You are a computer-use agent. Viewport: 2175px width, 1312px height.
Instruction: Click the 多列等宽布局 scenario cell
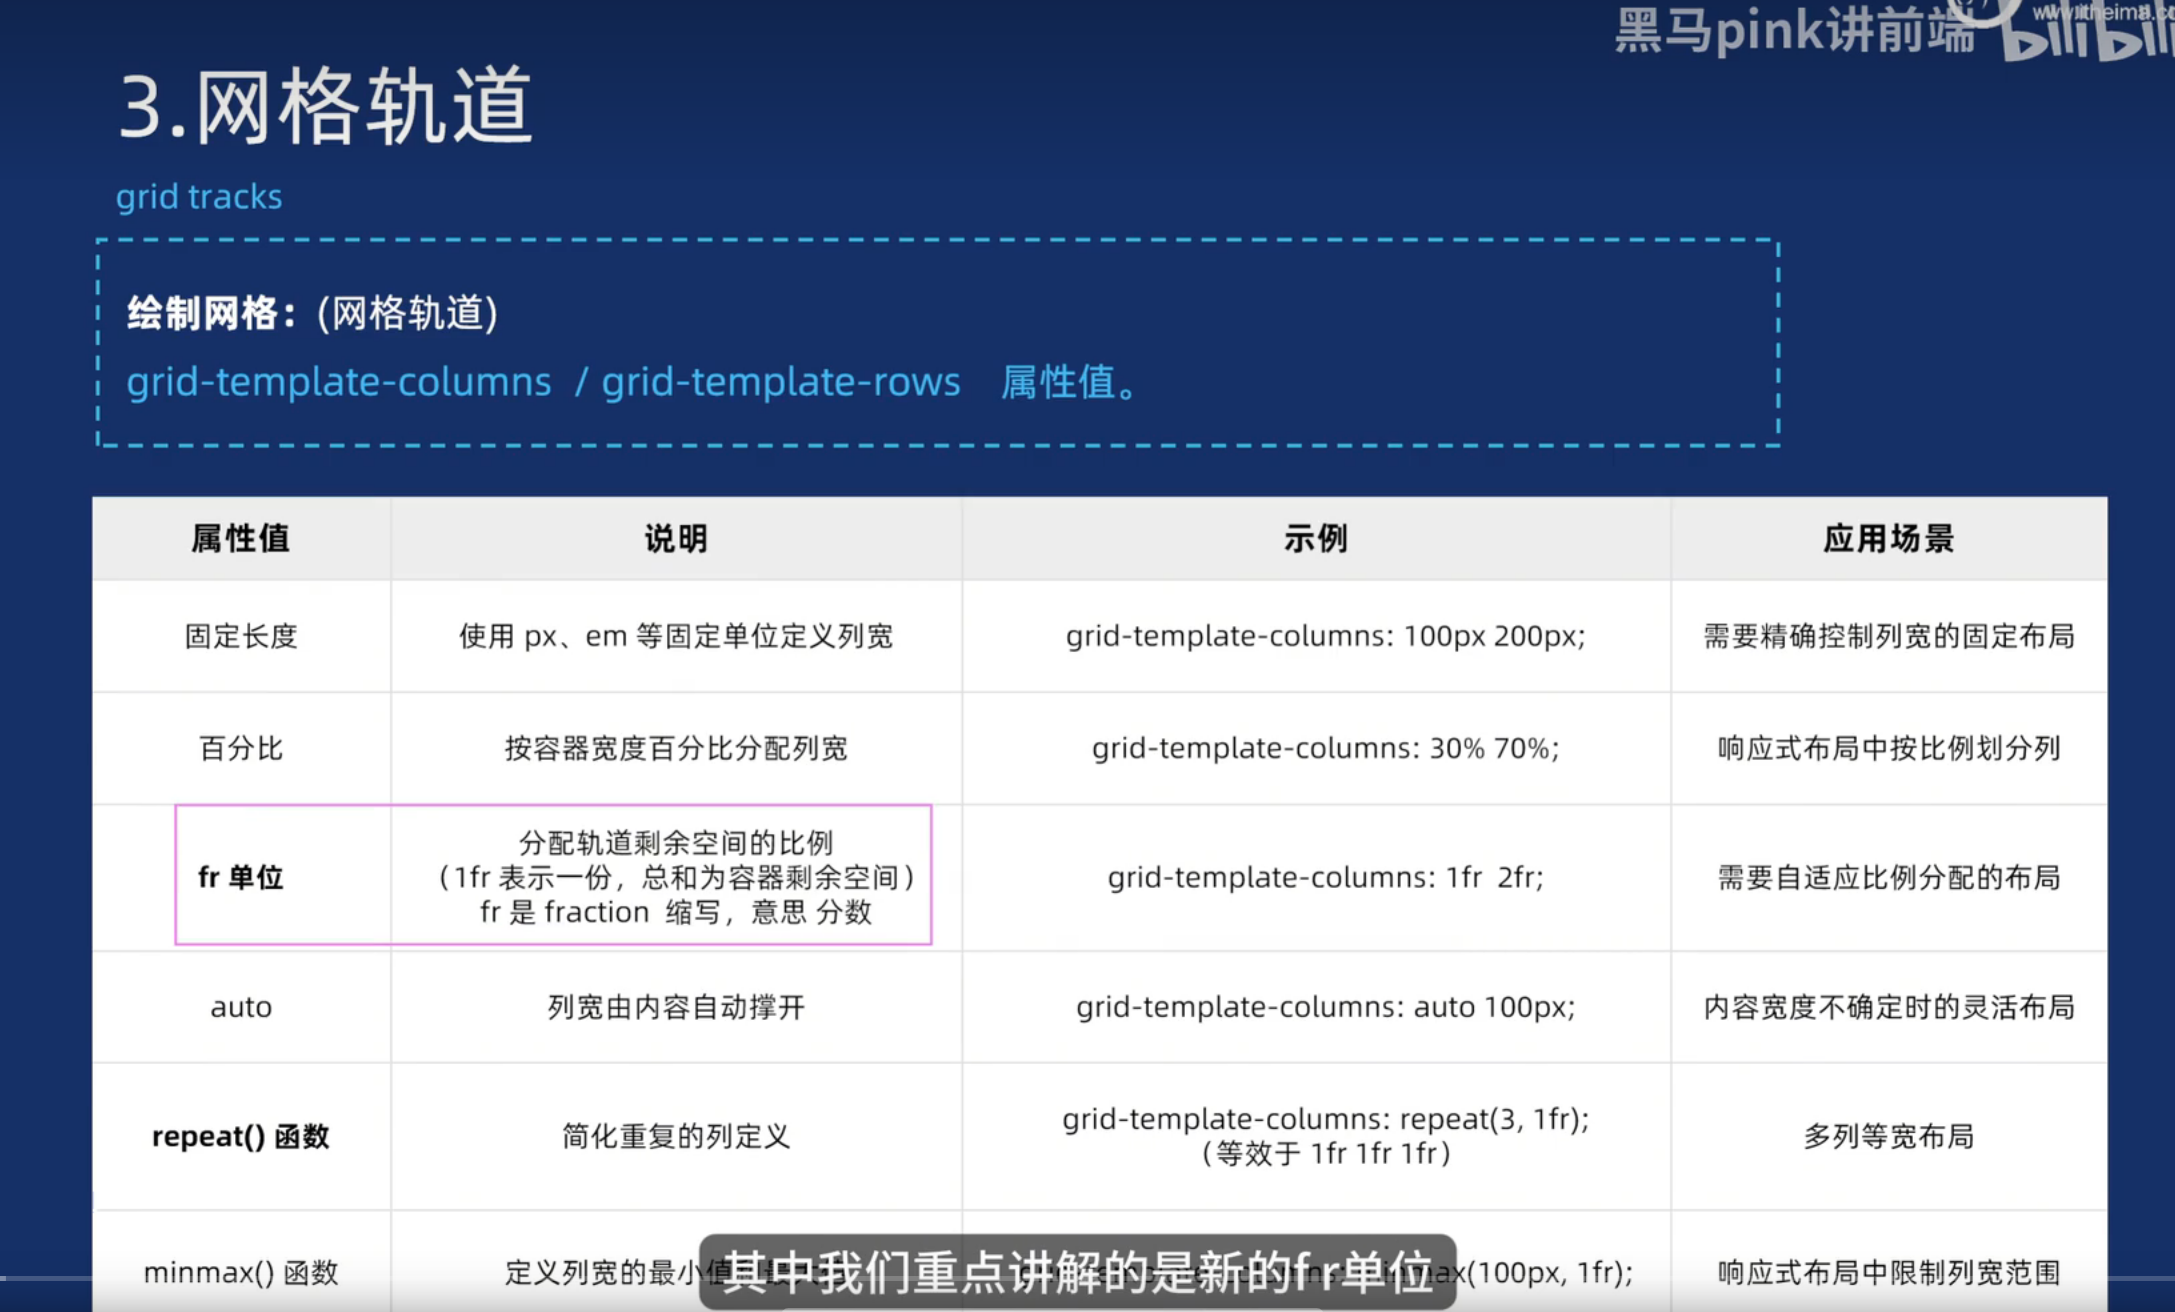(x=1888, y=1136)
